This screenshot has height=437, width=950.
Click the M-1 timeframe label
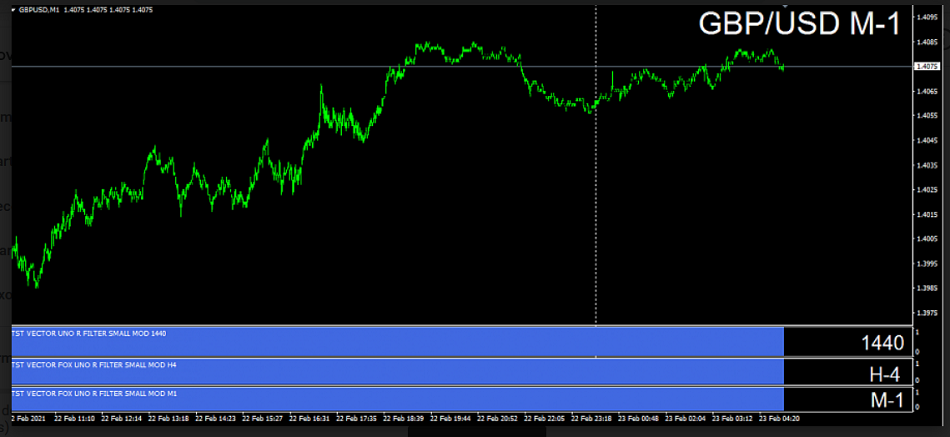[x=886, y=401]
